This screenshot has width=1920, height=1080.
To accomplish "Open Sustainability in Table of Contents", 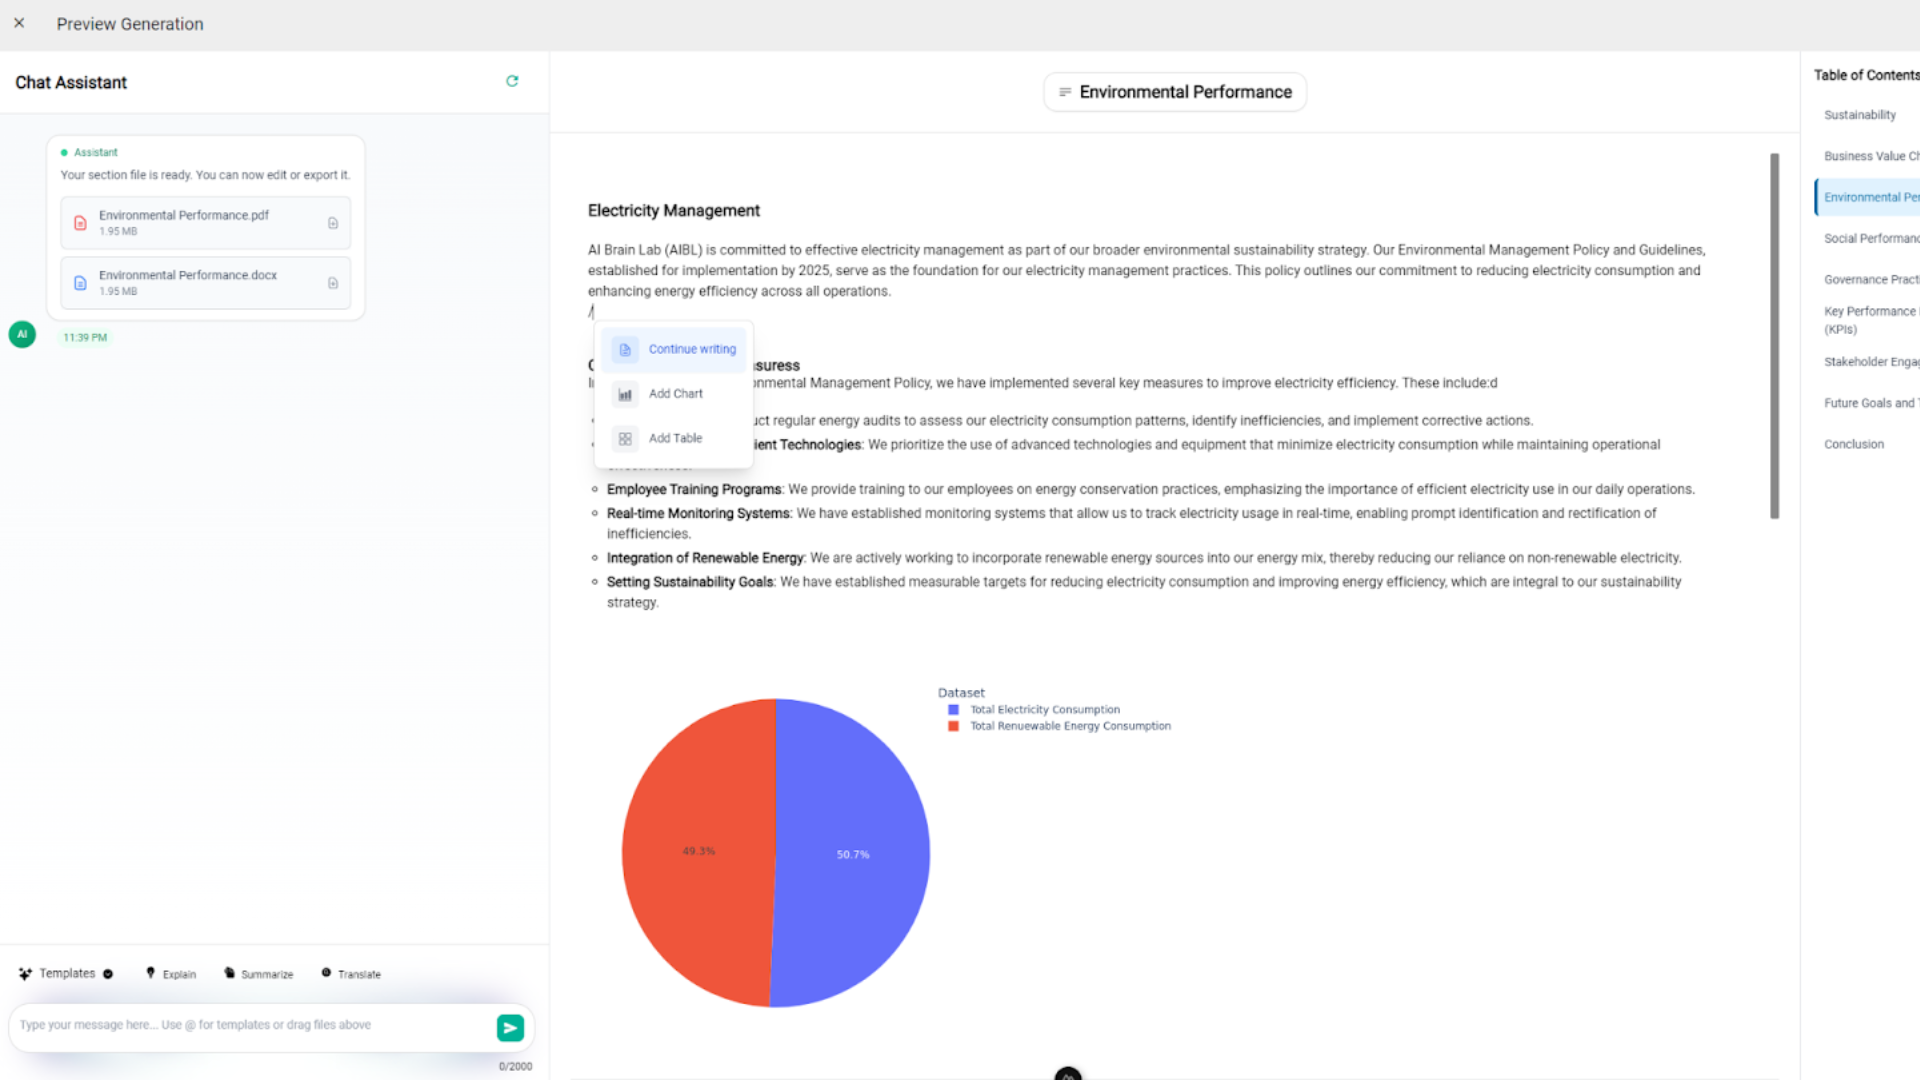I will point(1859,115).
